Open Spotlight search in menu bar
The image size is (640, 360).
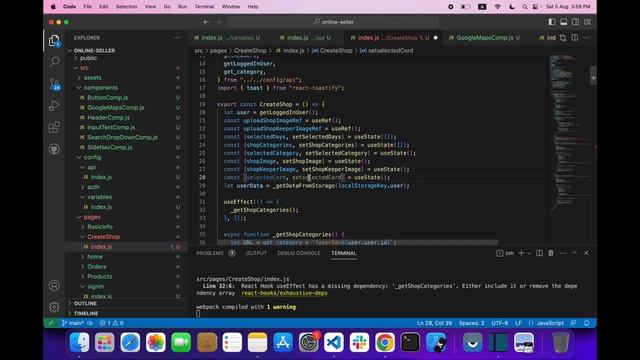524,7
